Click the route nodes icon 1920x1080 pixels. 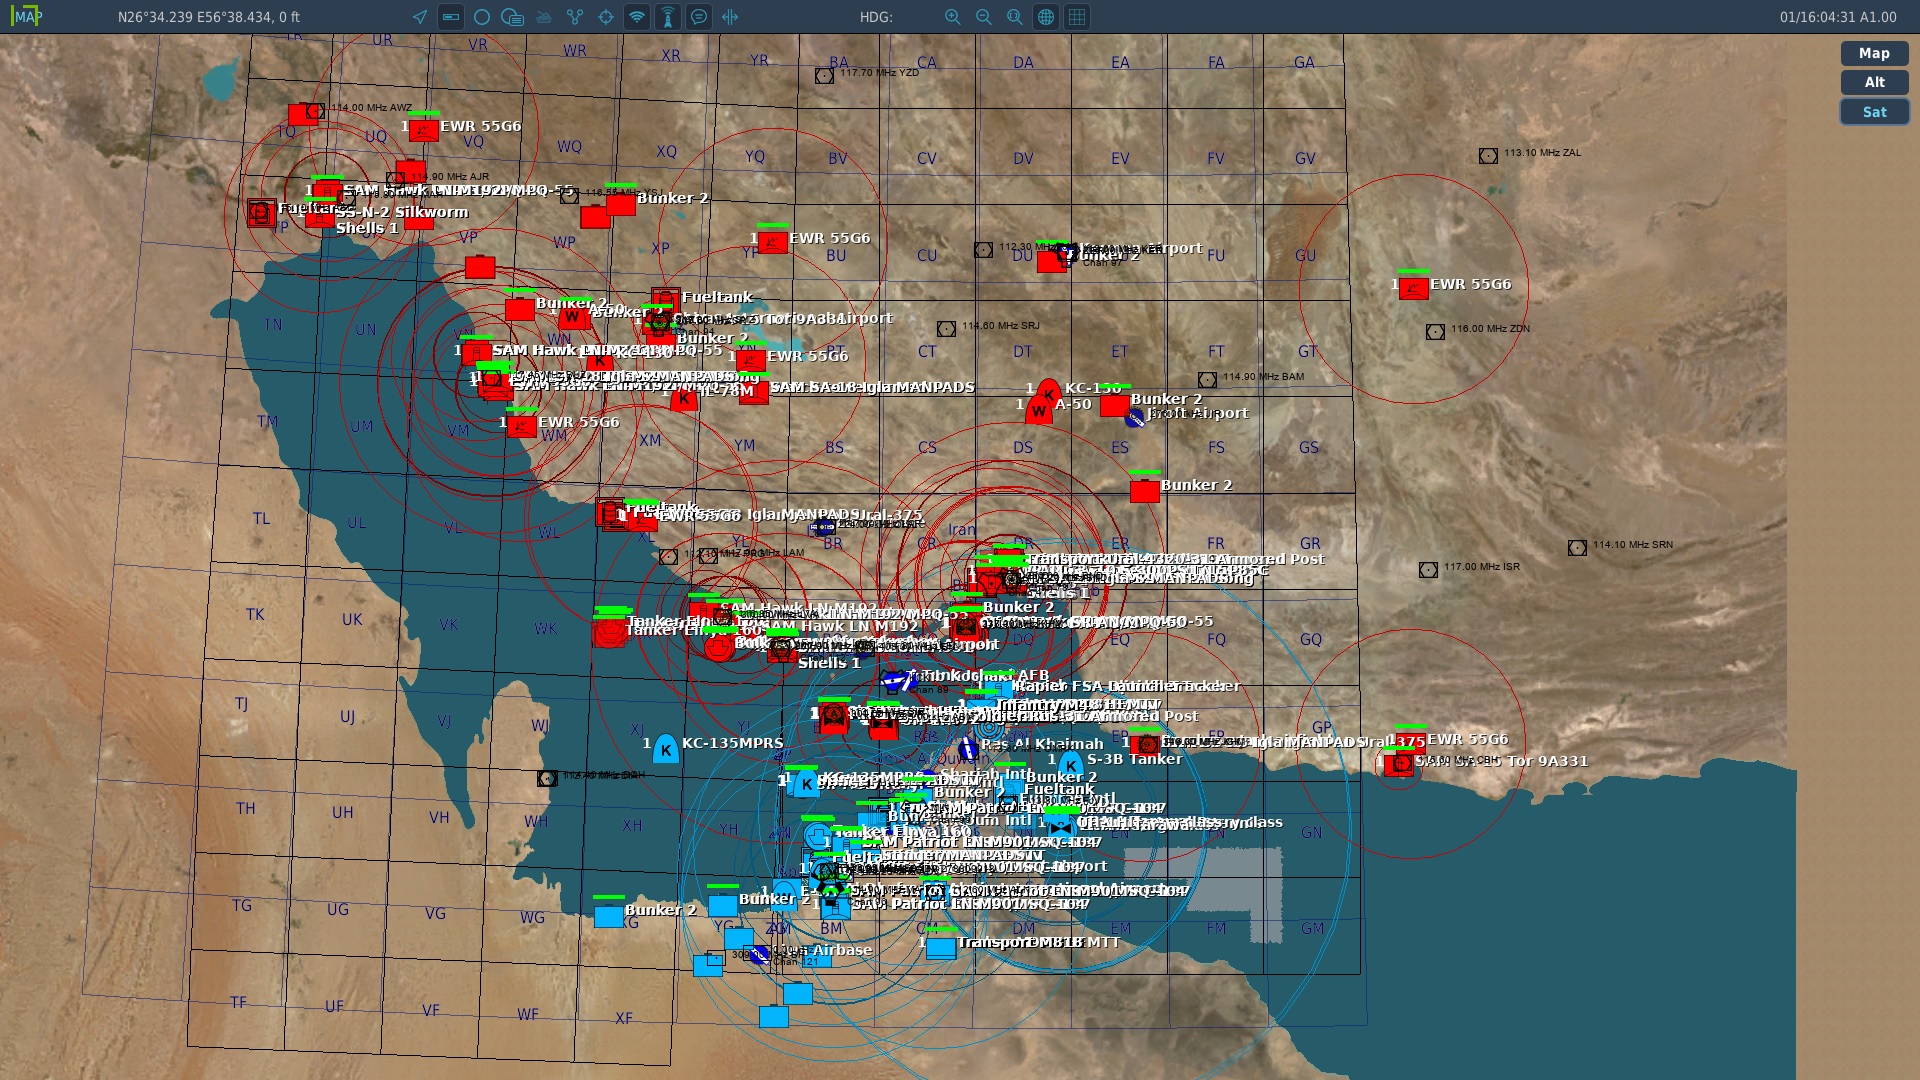coord(575,17)
